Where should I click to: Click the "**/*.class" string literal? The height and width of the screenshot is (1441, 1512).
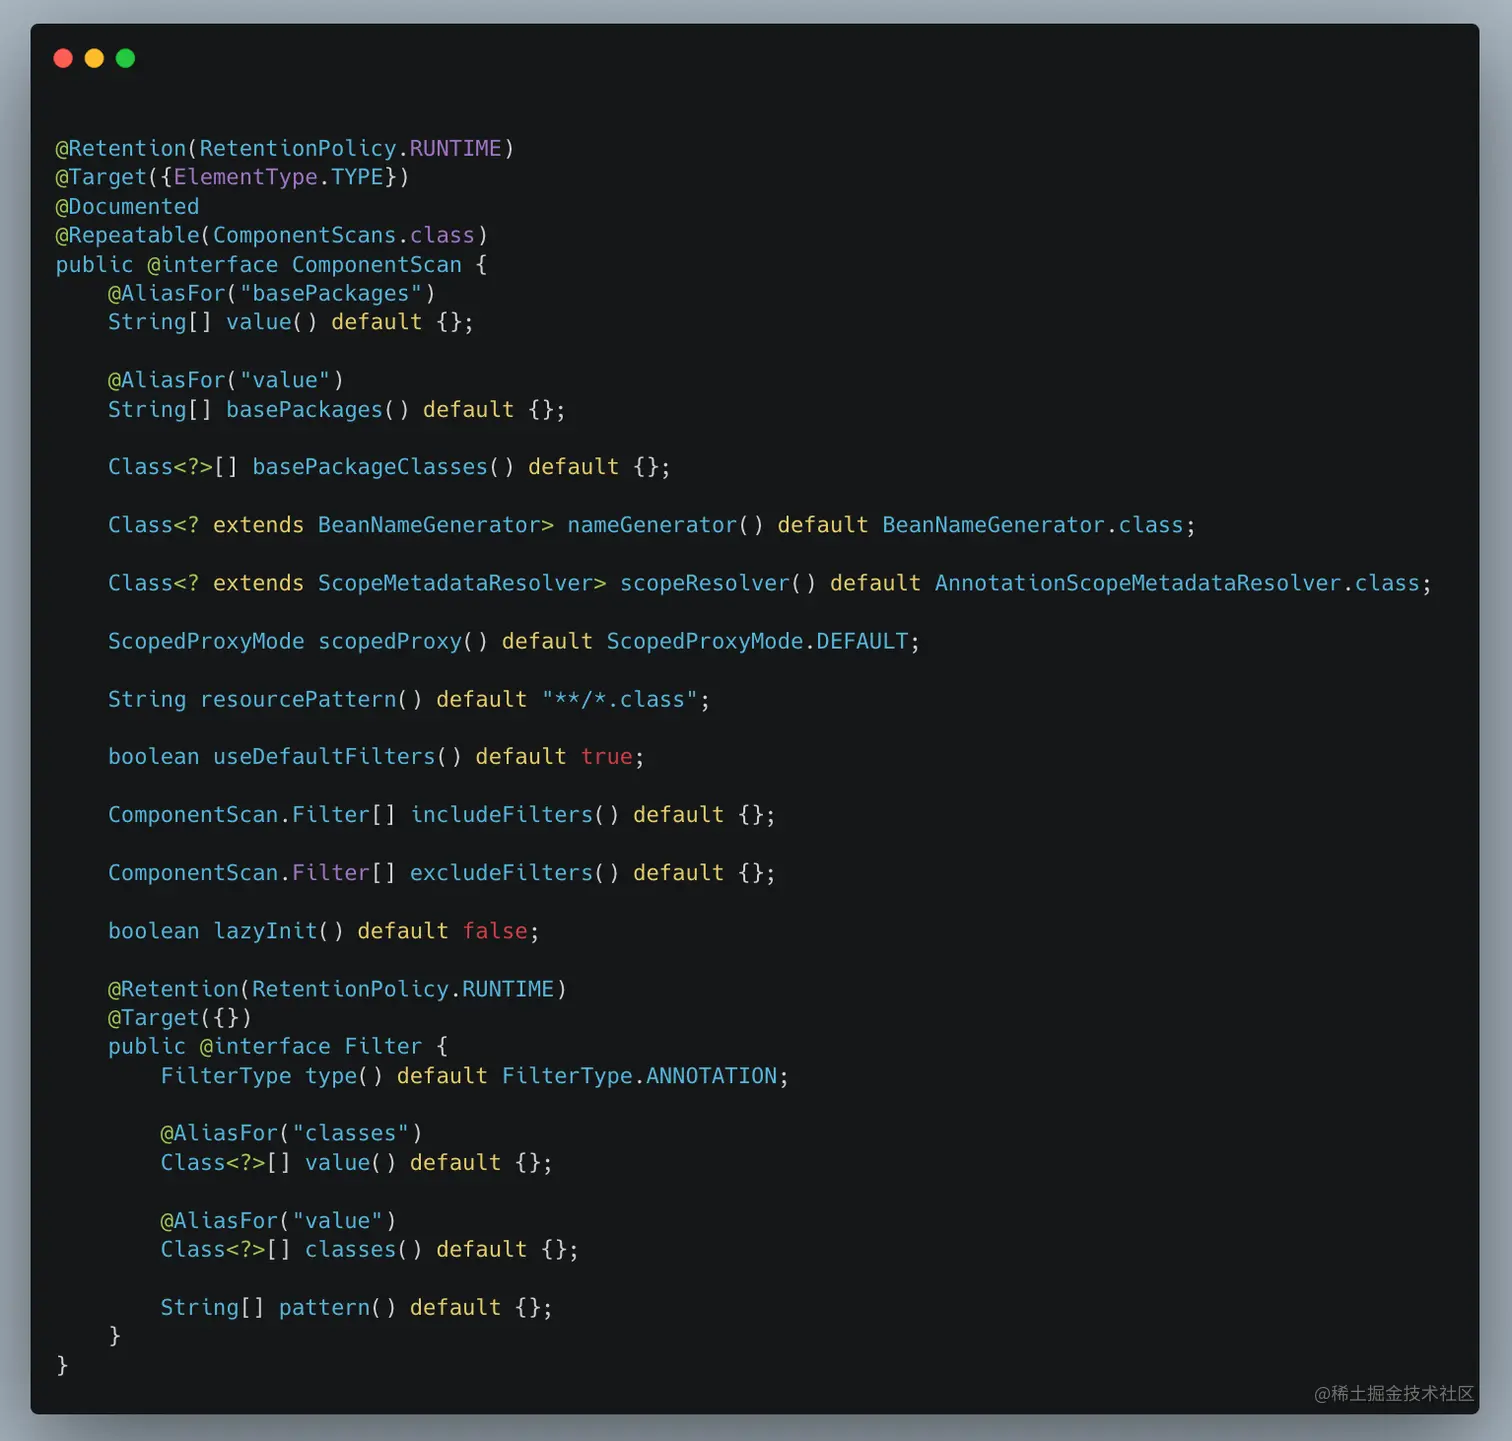619,699
